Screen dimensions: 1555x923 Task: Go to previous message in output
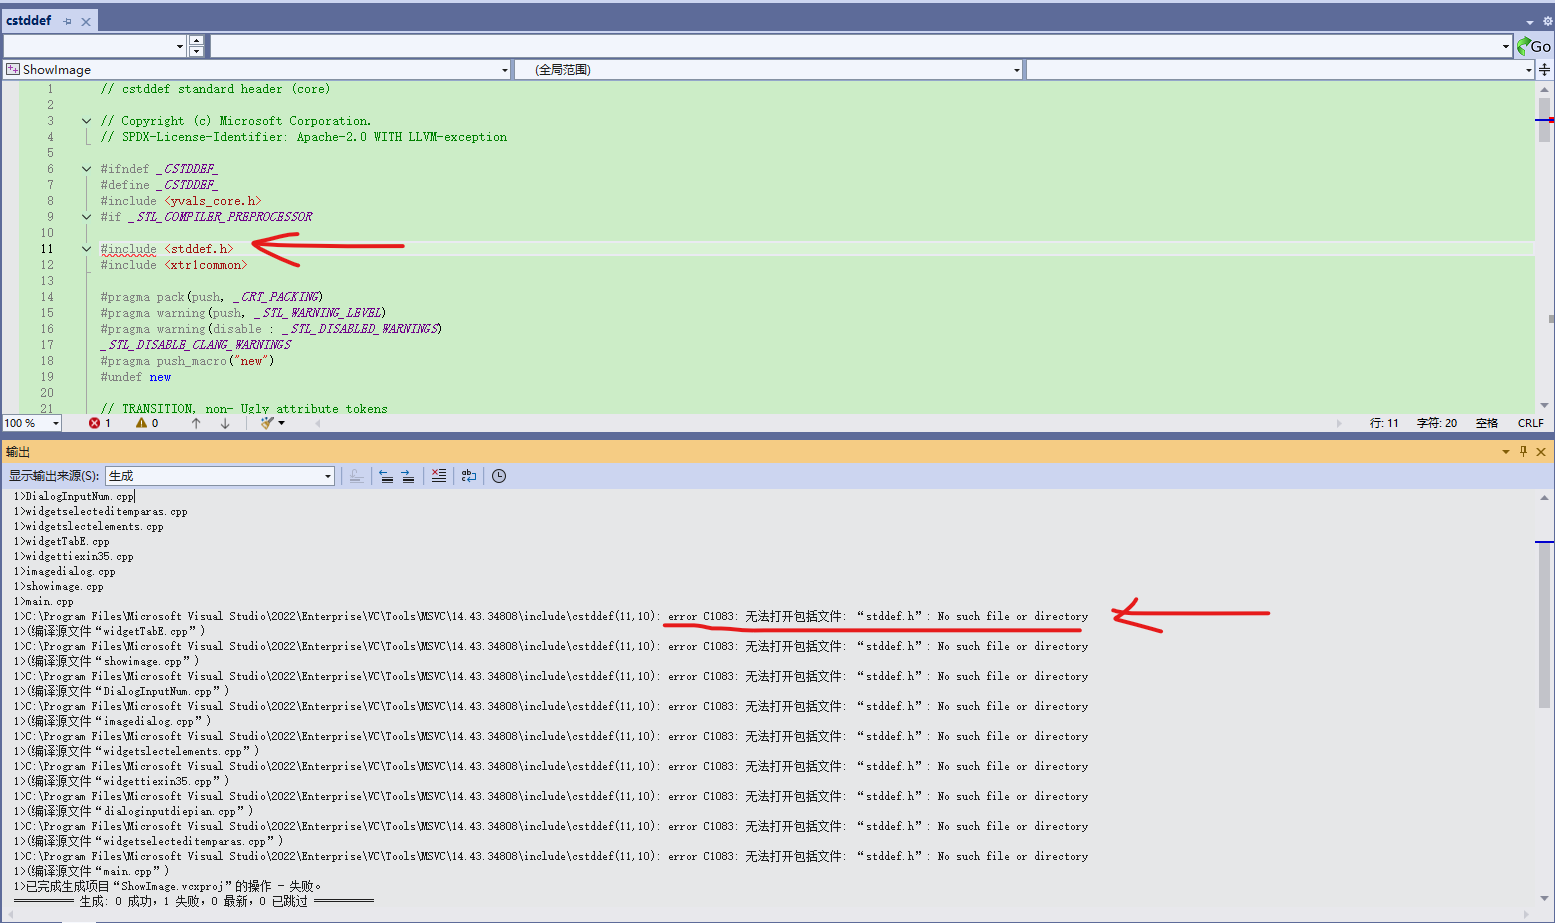click(x=386, y=476)
